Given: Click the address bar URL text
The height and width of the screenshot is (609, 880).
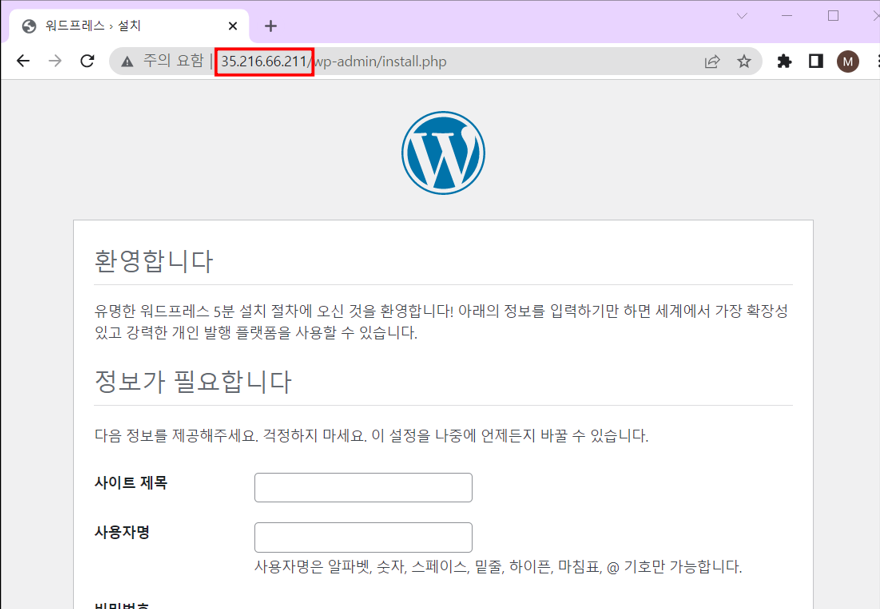Looking at the screenshot, I should click(x=334, y=61).
